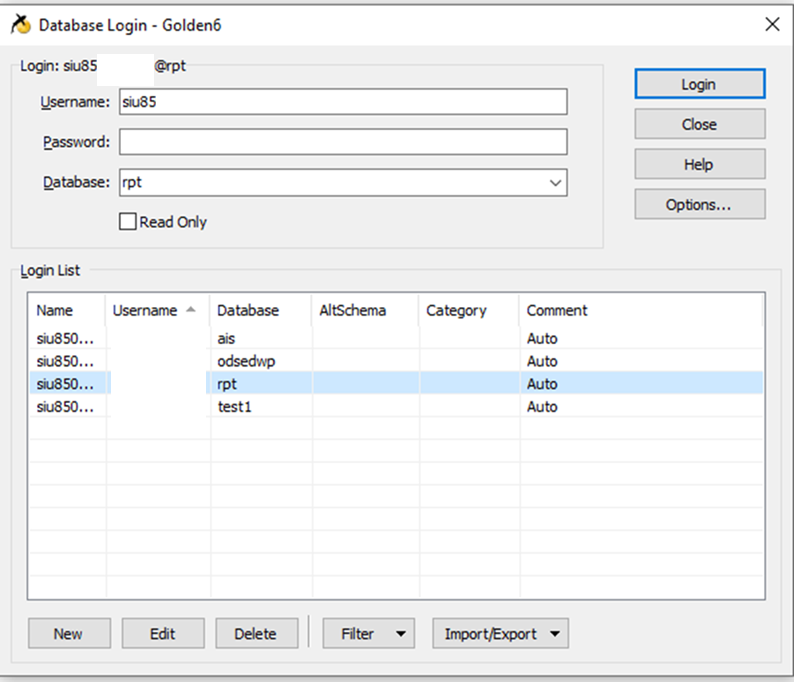Sort login list by Name column
Screen dimensions: 794x682
point(67,310)
